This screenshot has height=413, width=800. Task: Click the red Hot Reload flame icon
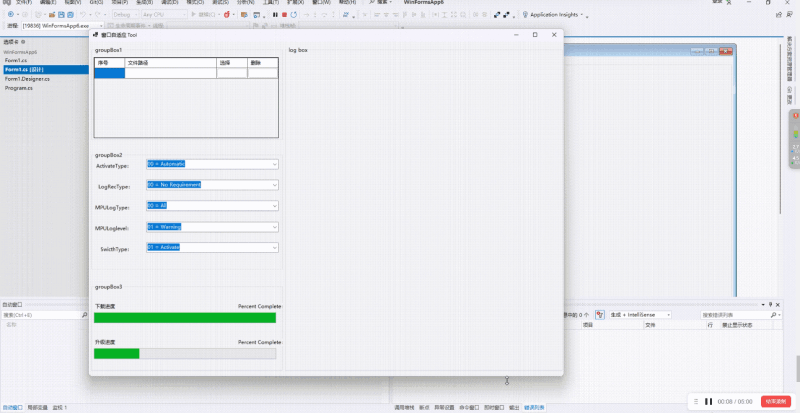coord(227,15)
